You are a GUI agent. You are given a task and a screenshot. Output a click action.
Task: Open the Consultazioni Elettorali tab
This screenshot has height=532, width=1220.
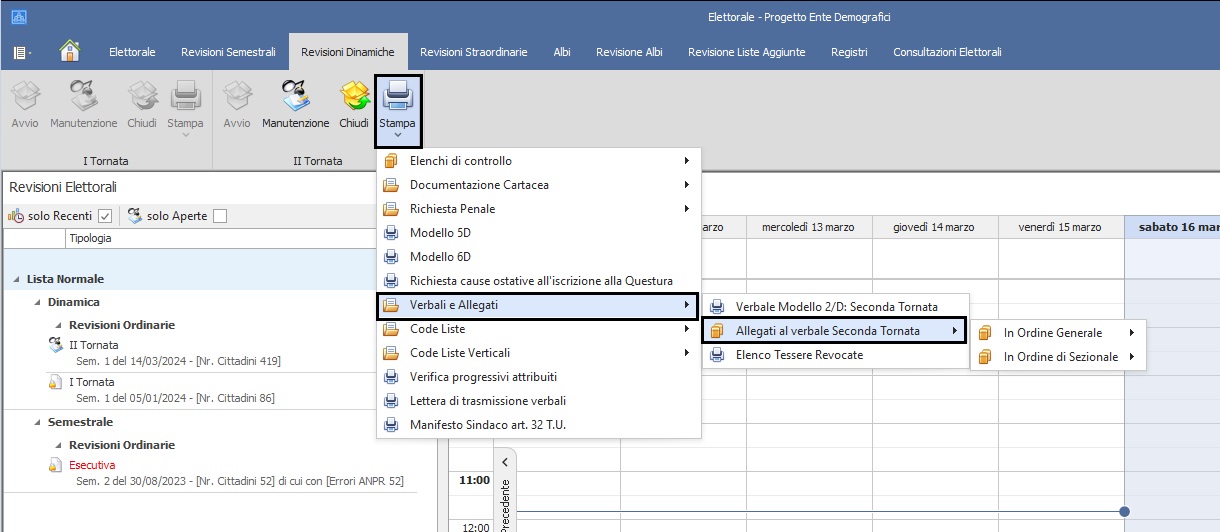946,52
